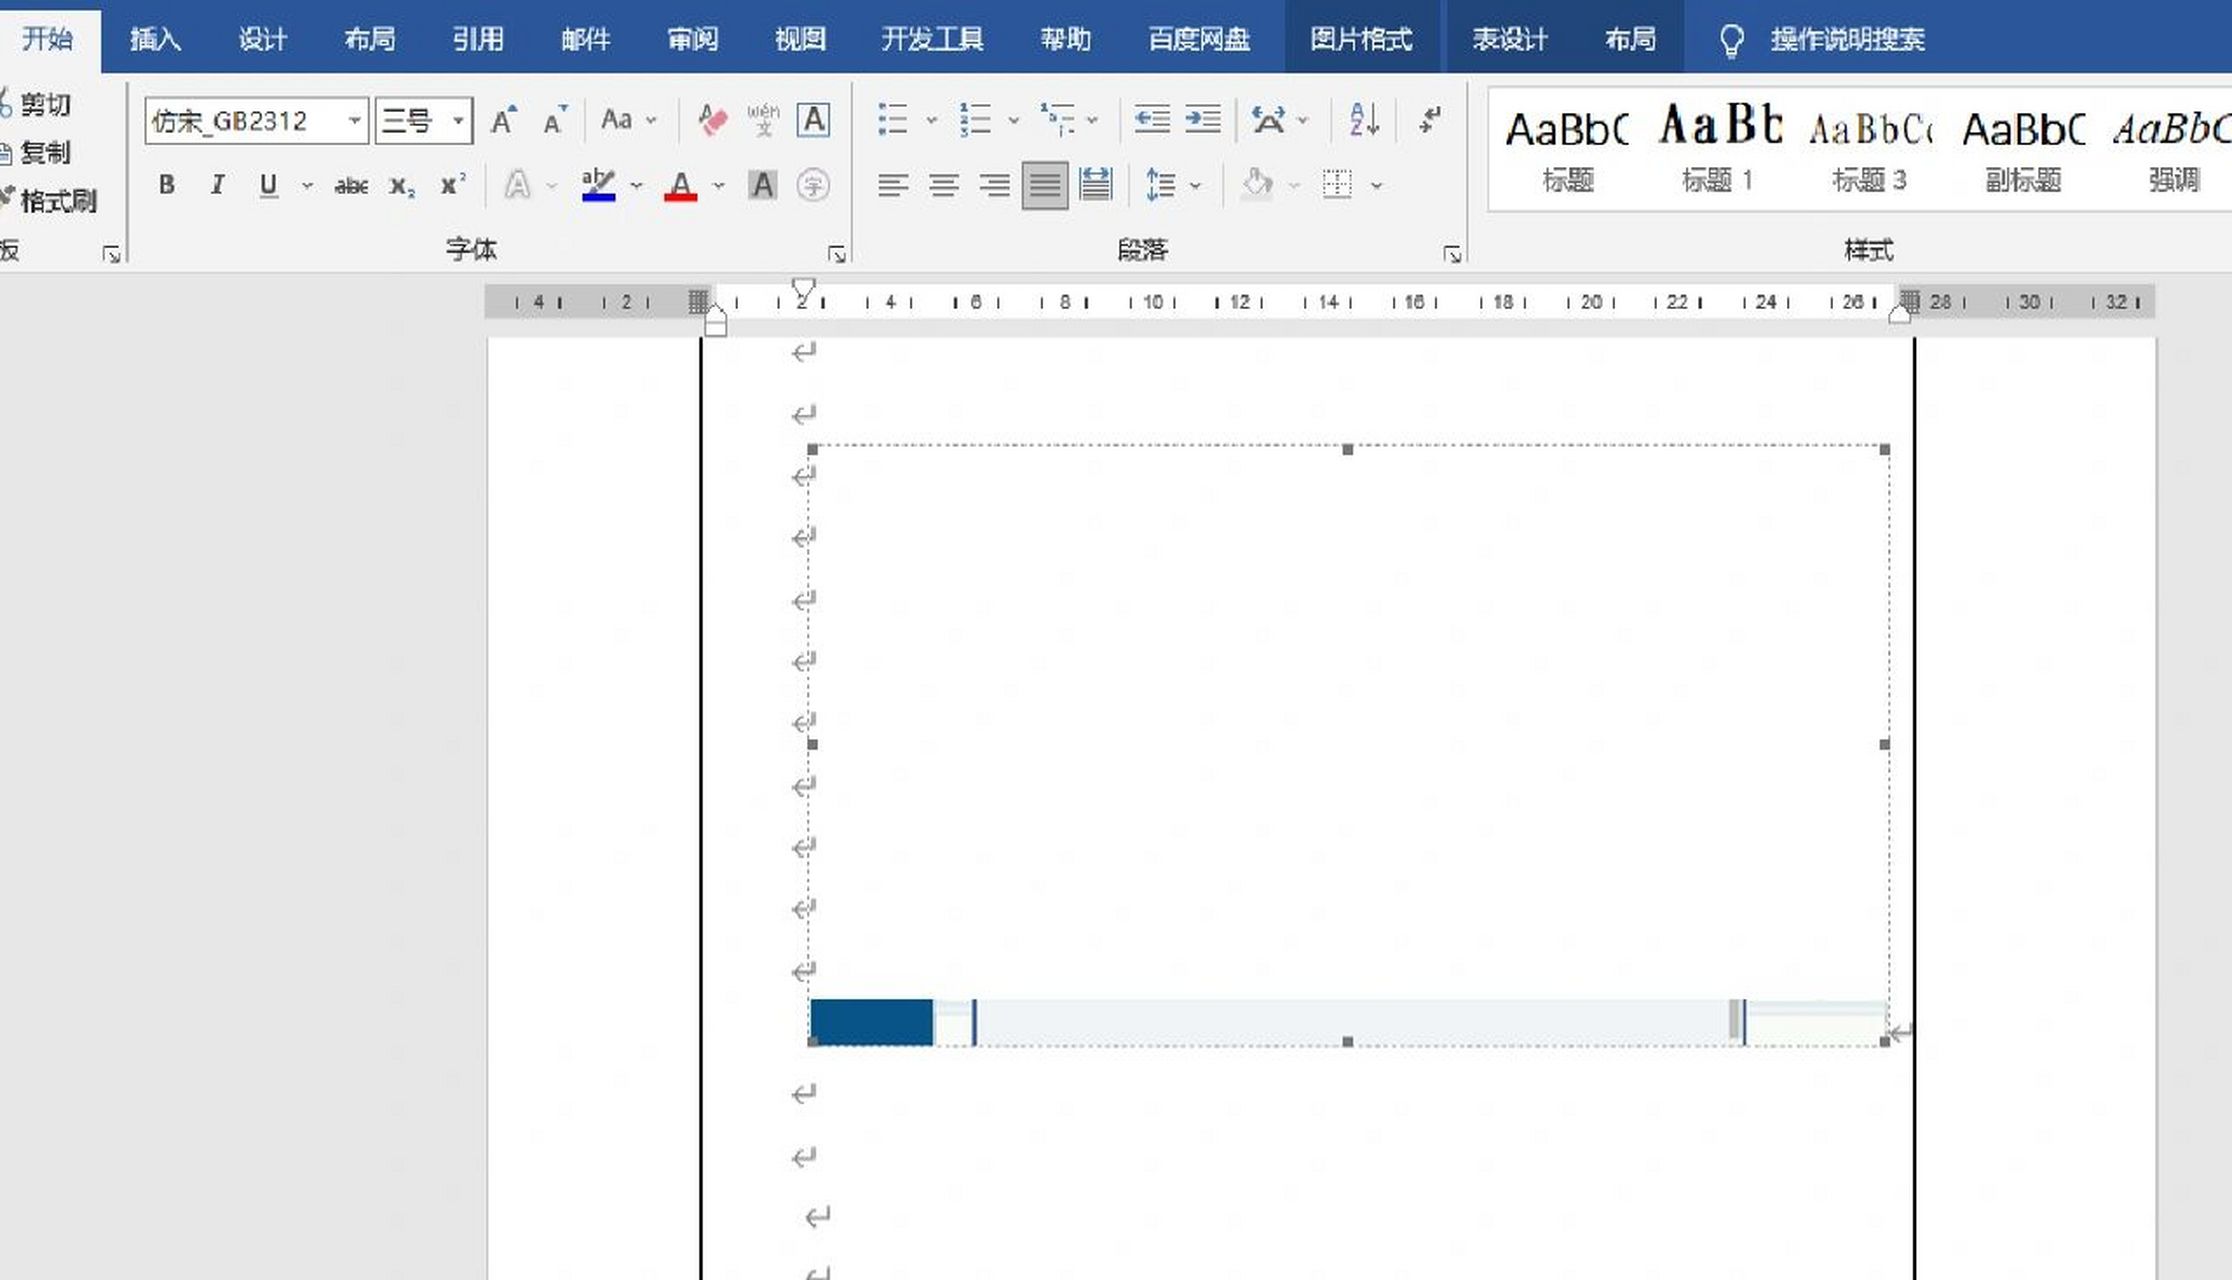Click the Character Border icon
This screenshot has width=2232, height=1280.
click(814, 120)
